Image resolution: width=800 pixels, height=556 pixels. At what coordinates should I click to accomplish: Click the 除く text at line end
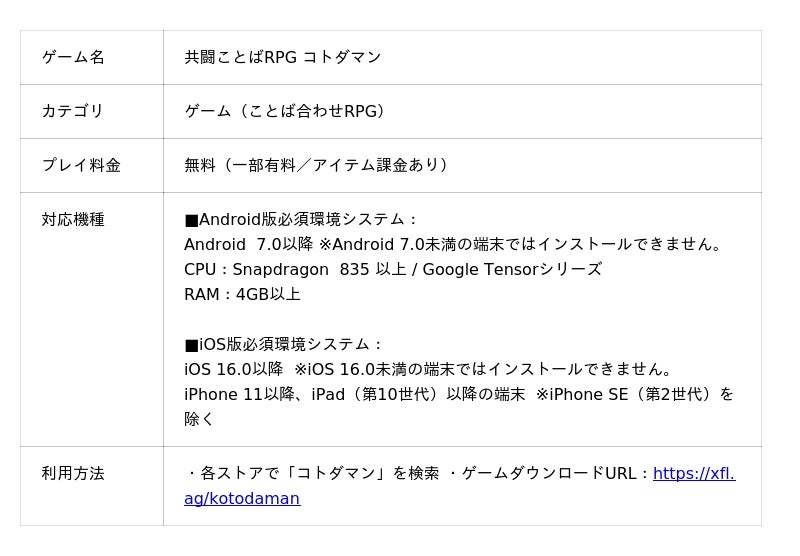[199, 419]
